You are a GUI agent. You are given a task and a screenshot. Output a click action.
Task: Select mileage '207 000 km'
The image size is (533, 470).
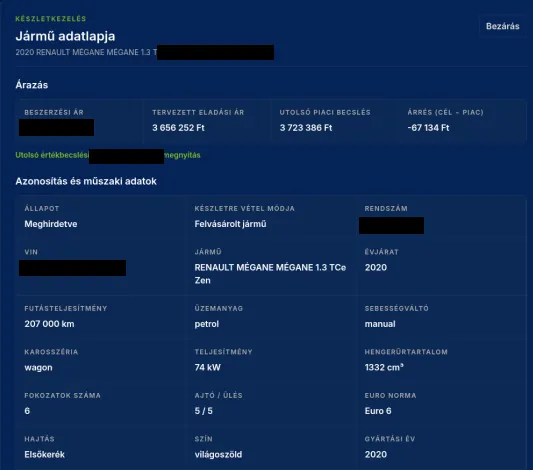49,324
